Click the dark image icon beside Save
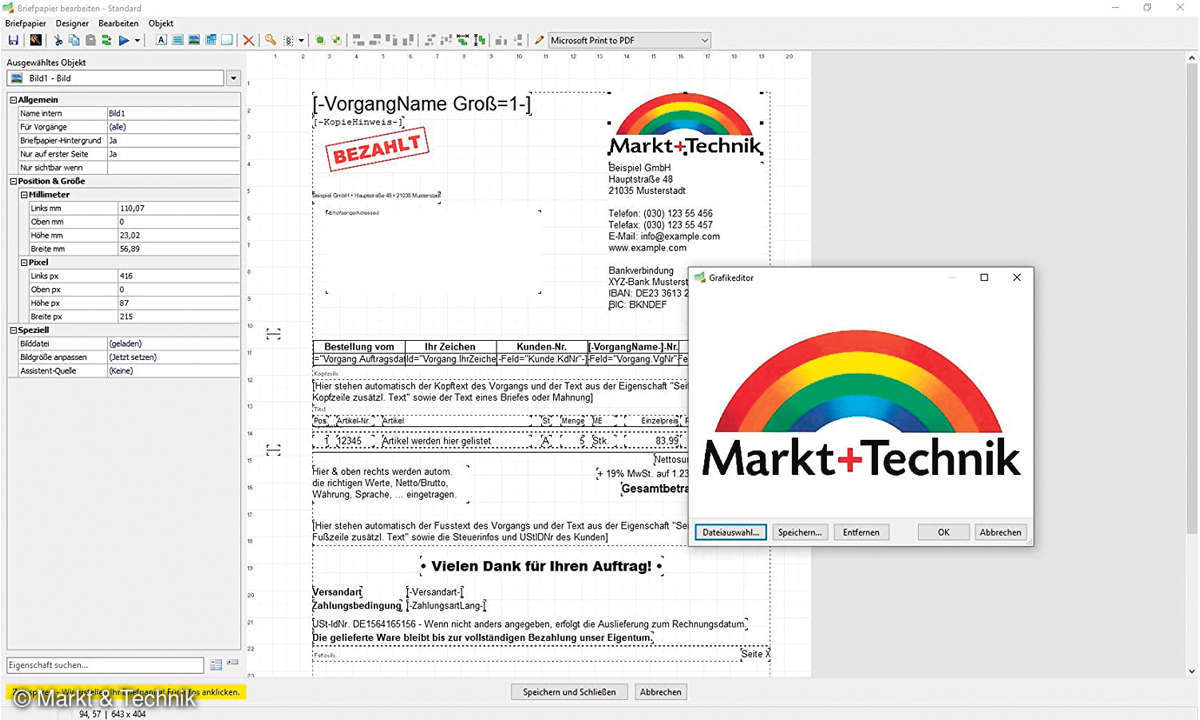Viewport: 1200px width, 720px height. tap(35, 40)
